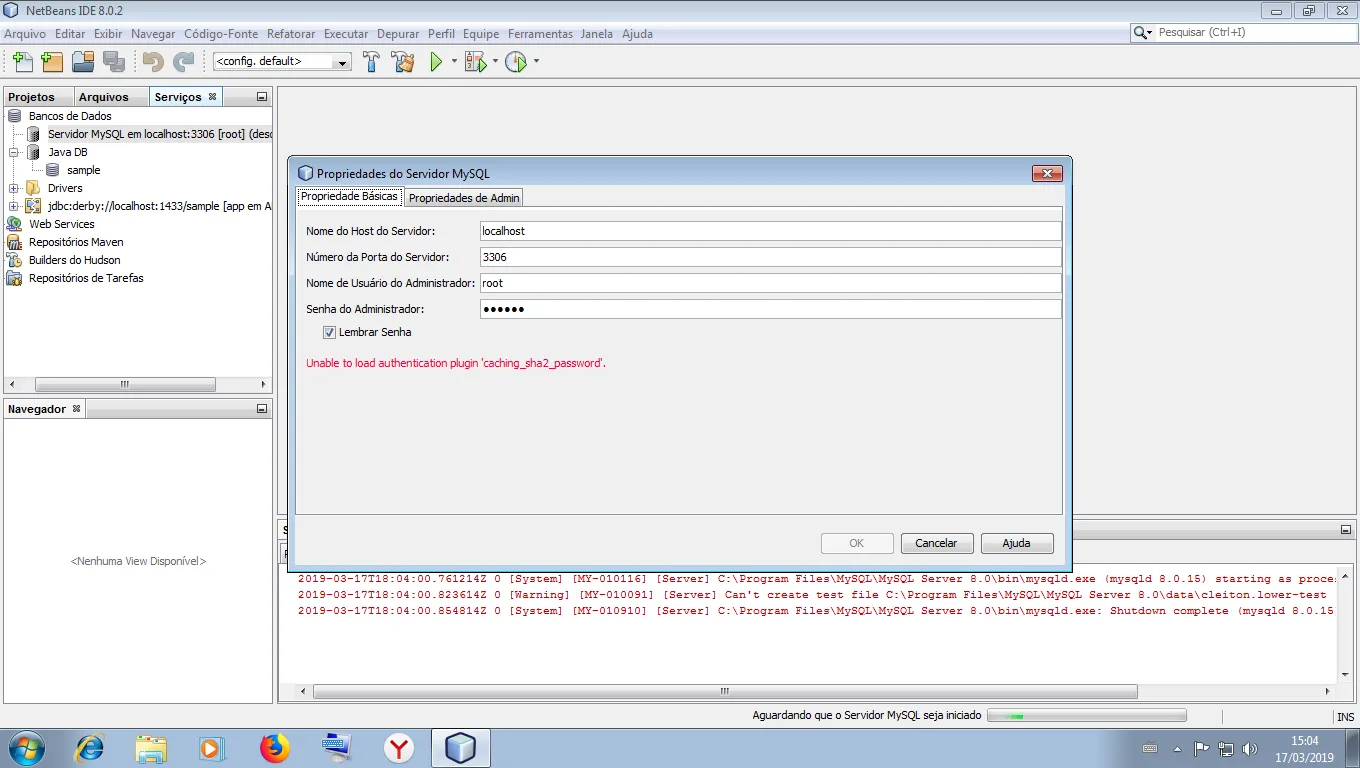
Task: Toggle the Lembrar Senha checkbox
Action: tap(329, 332)
